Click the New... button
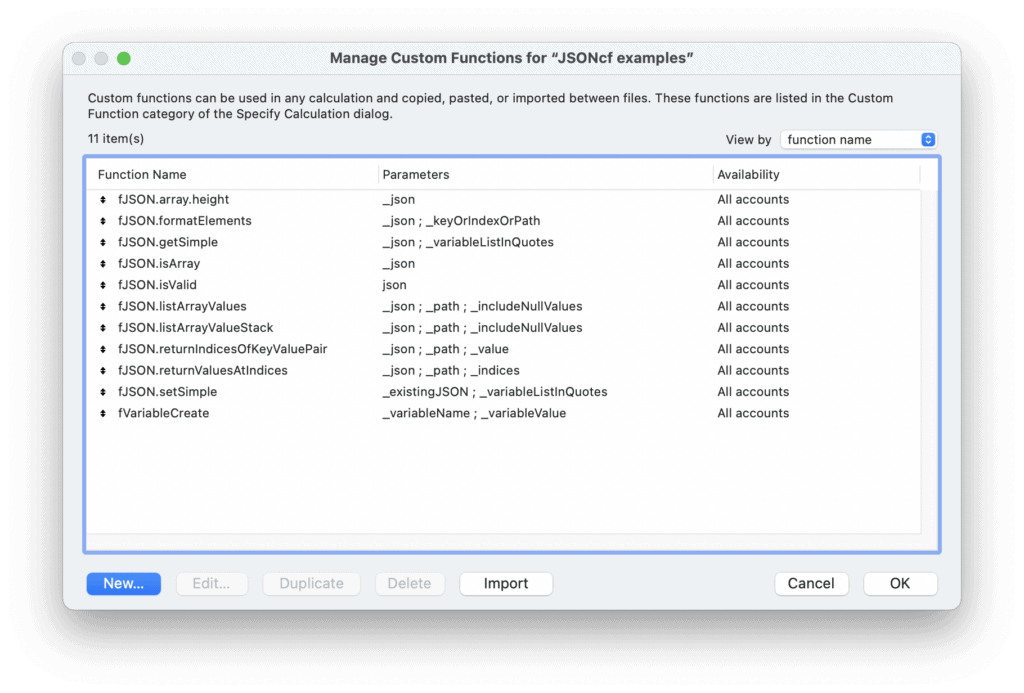Image resolution: width=1024 pixels, height=693 pixels. [x=123, y=583]
